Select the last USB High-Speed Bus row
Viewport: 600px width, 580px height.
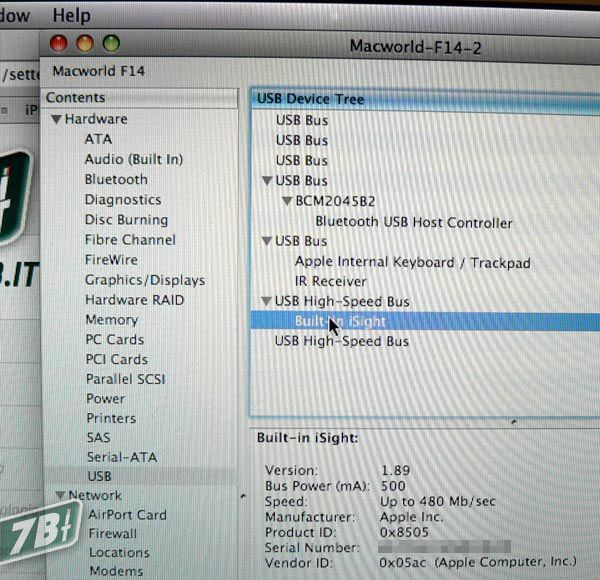pos(342,341)
